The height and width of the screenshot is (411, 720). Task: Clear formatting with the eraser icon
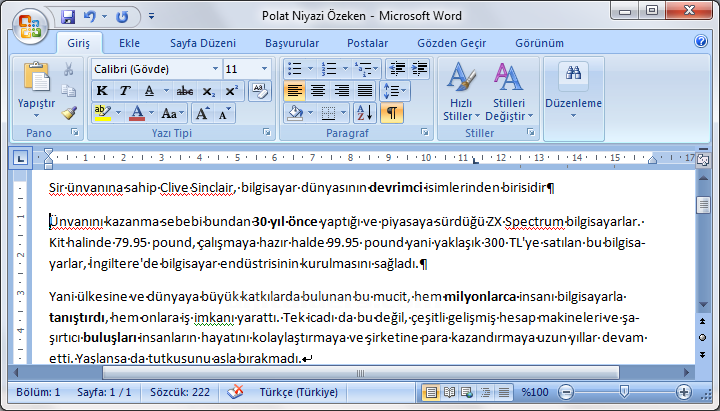coord(260,91)
